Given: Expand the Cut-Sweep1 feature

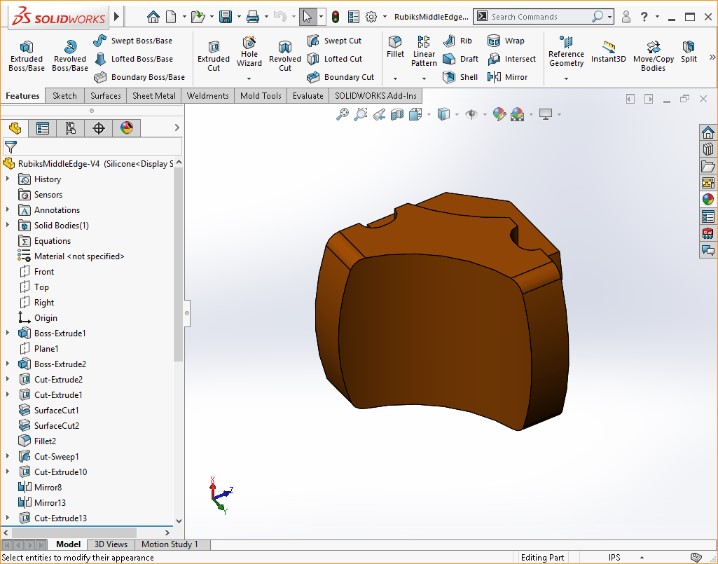Looking at the screenshot, I should 7,456.
